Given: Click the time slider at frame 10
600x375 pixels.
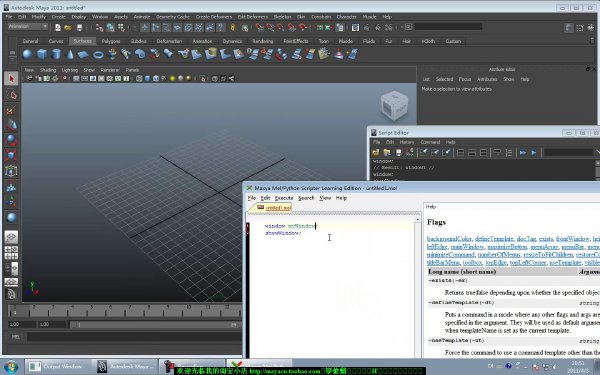Looking at the screenshot, I should 189,310.
